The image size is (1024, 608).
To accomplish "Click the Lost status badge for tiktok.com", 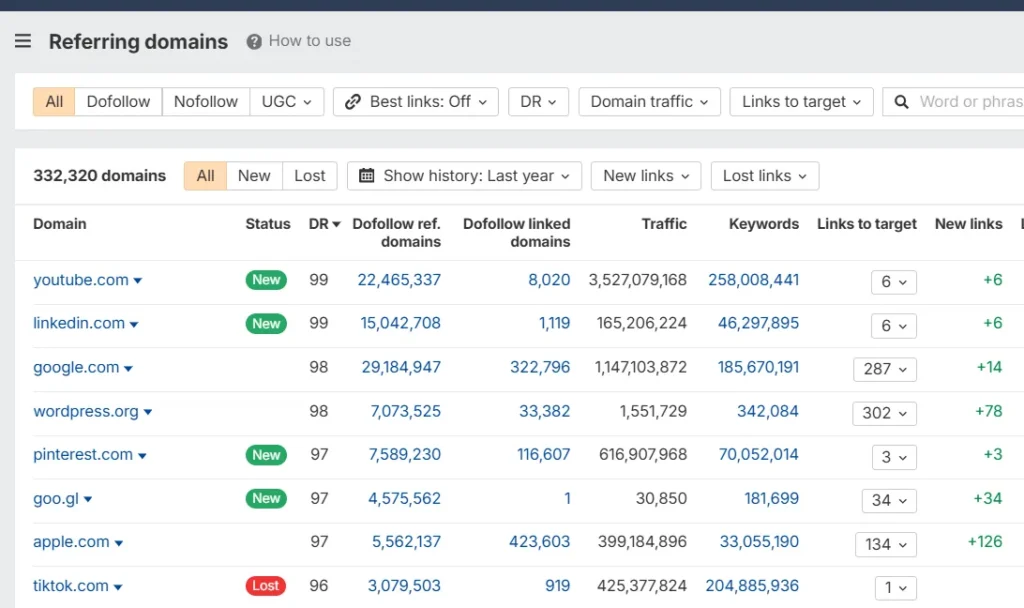I will [x=266, y=586].
